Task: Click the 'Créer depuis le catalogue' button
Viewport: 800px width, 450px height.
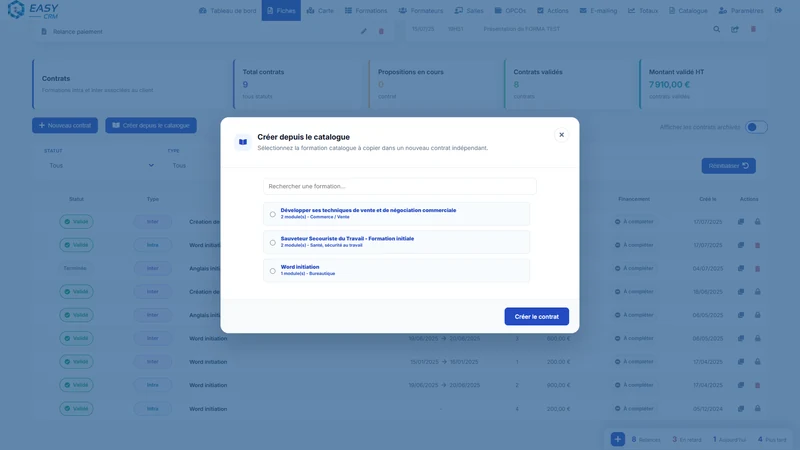Action: [151, 125]
